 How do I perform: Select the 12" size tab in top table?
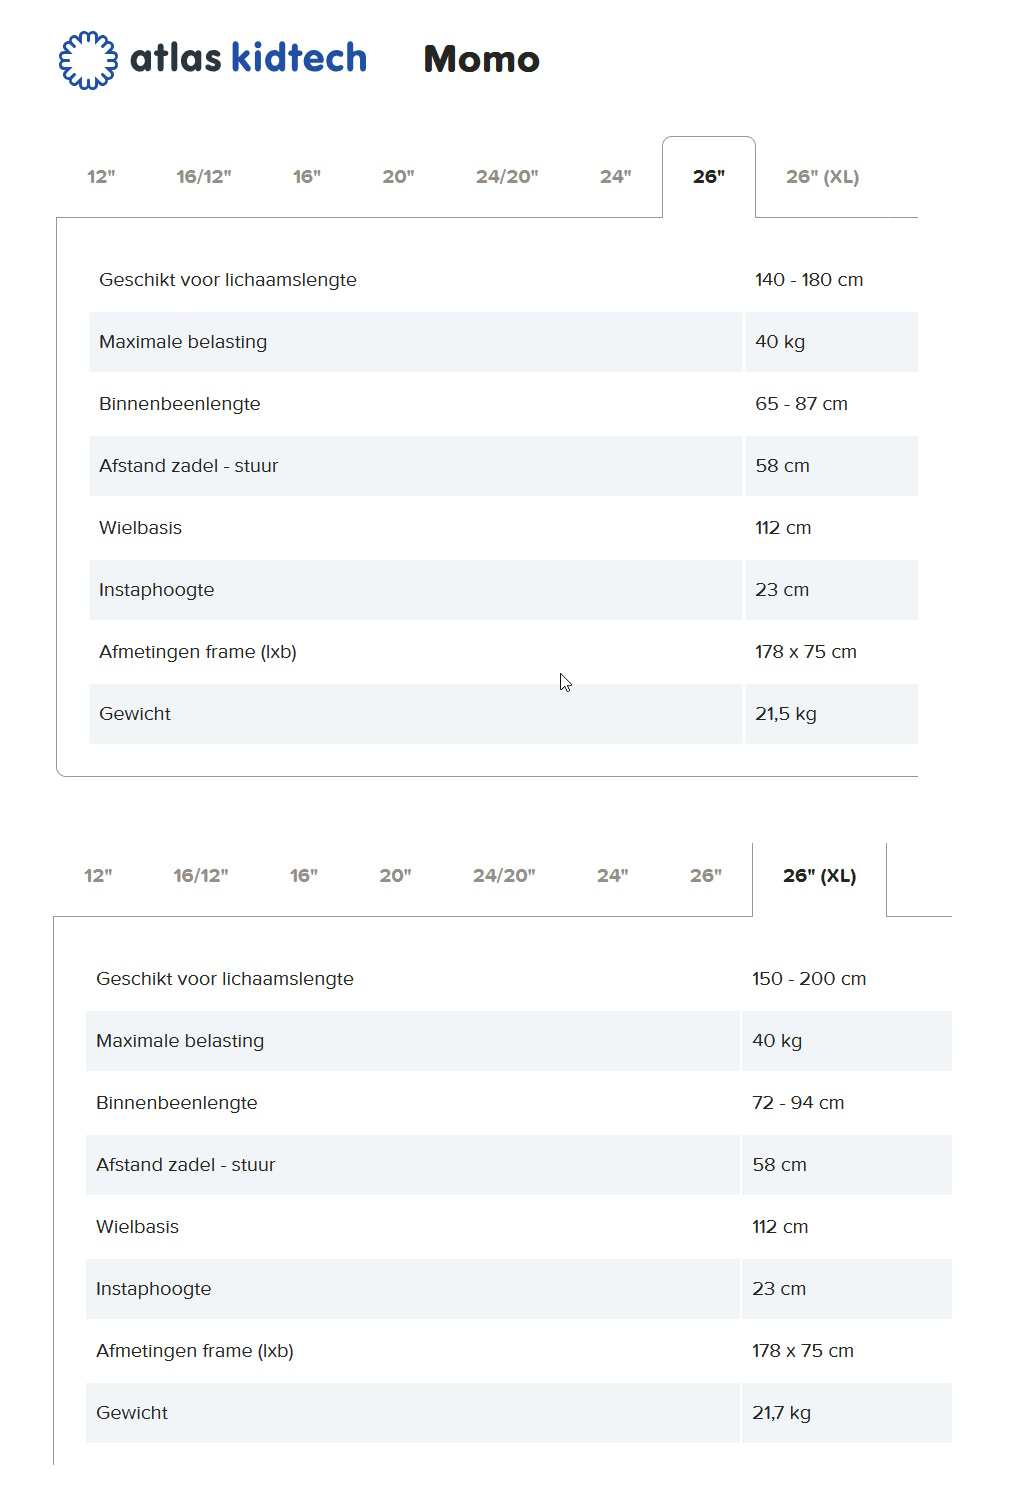[x=102, y=177]
